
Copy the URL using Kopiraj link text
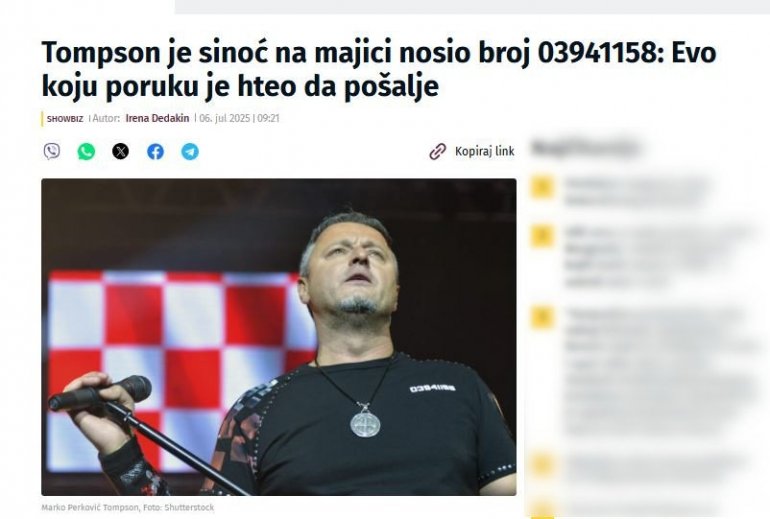(485, 151)
